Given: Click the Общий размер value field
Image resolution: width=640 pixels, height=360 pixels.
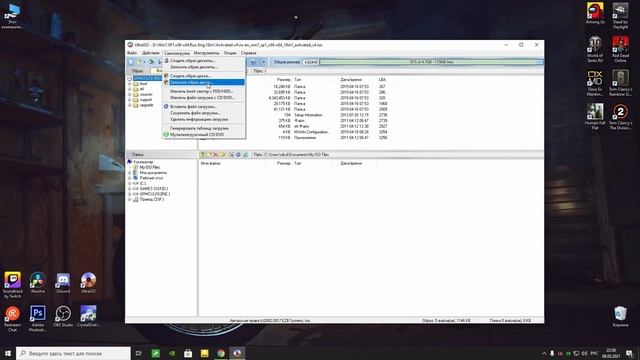Looking at the screenshot, I should pyautogui.click(x=311, y=62).
